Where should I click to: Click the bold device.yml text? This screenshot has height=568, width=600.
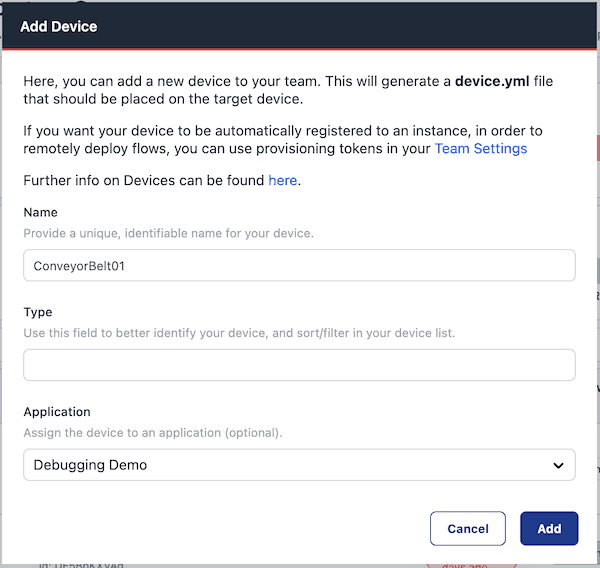[x=491, y=82]
